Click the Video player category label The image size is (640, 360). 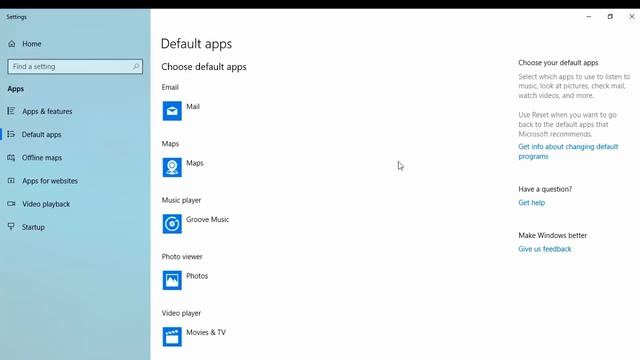tap(181, 313)
